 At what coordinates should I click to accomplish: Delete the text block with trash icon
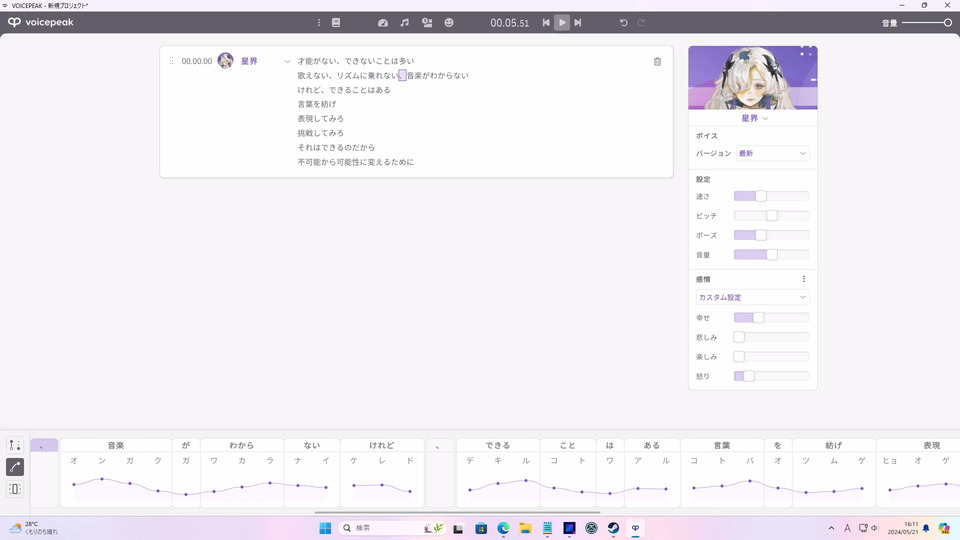[657, 61]
